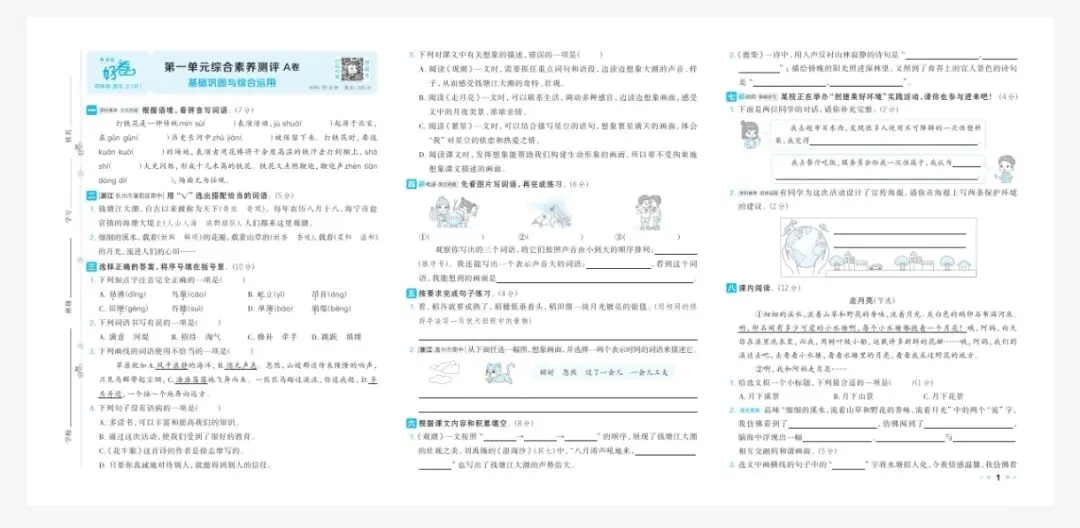Click the blue section badge 八 before 课内阅读

[731, 288]
